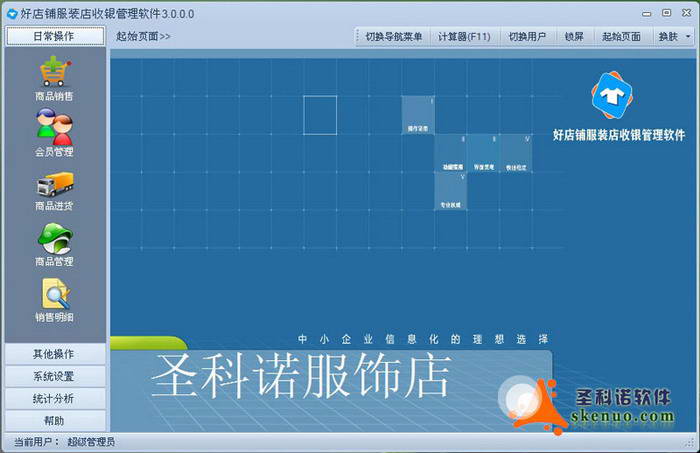Expand the 换肤 skin dropdown
This screenshot has height=453, width=700.
coord(671,36)
